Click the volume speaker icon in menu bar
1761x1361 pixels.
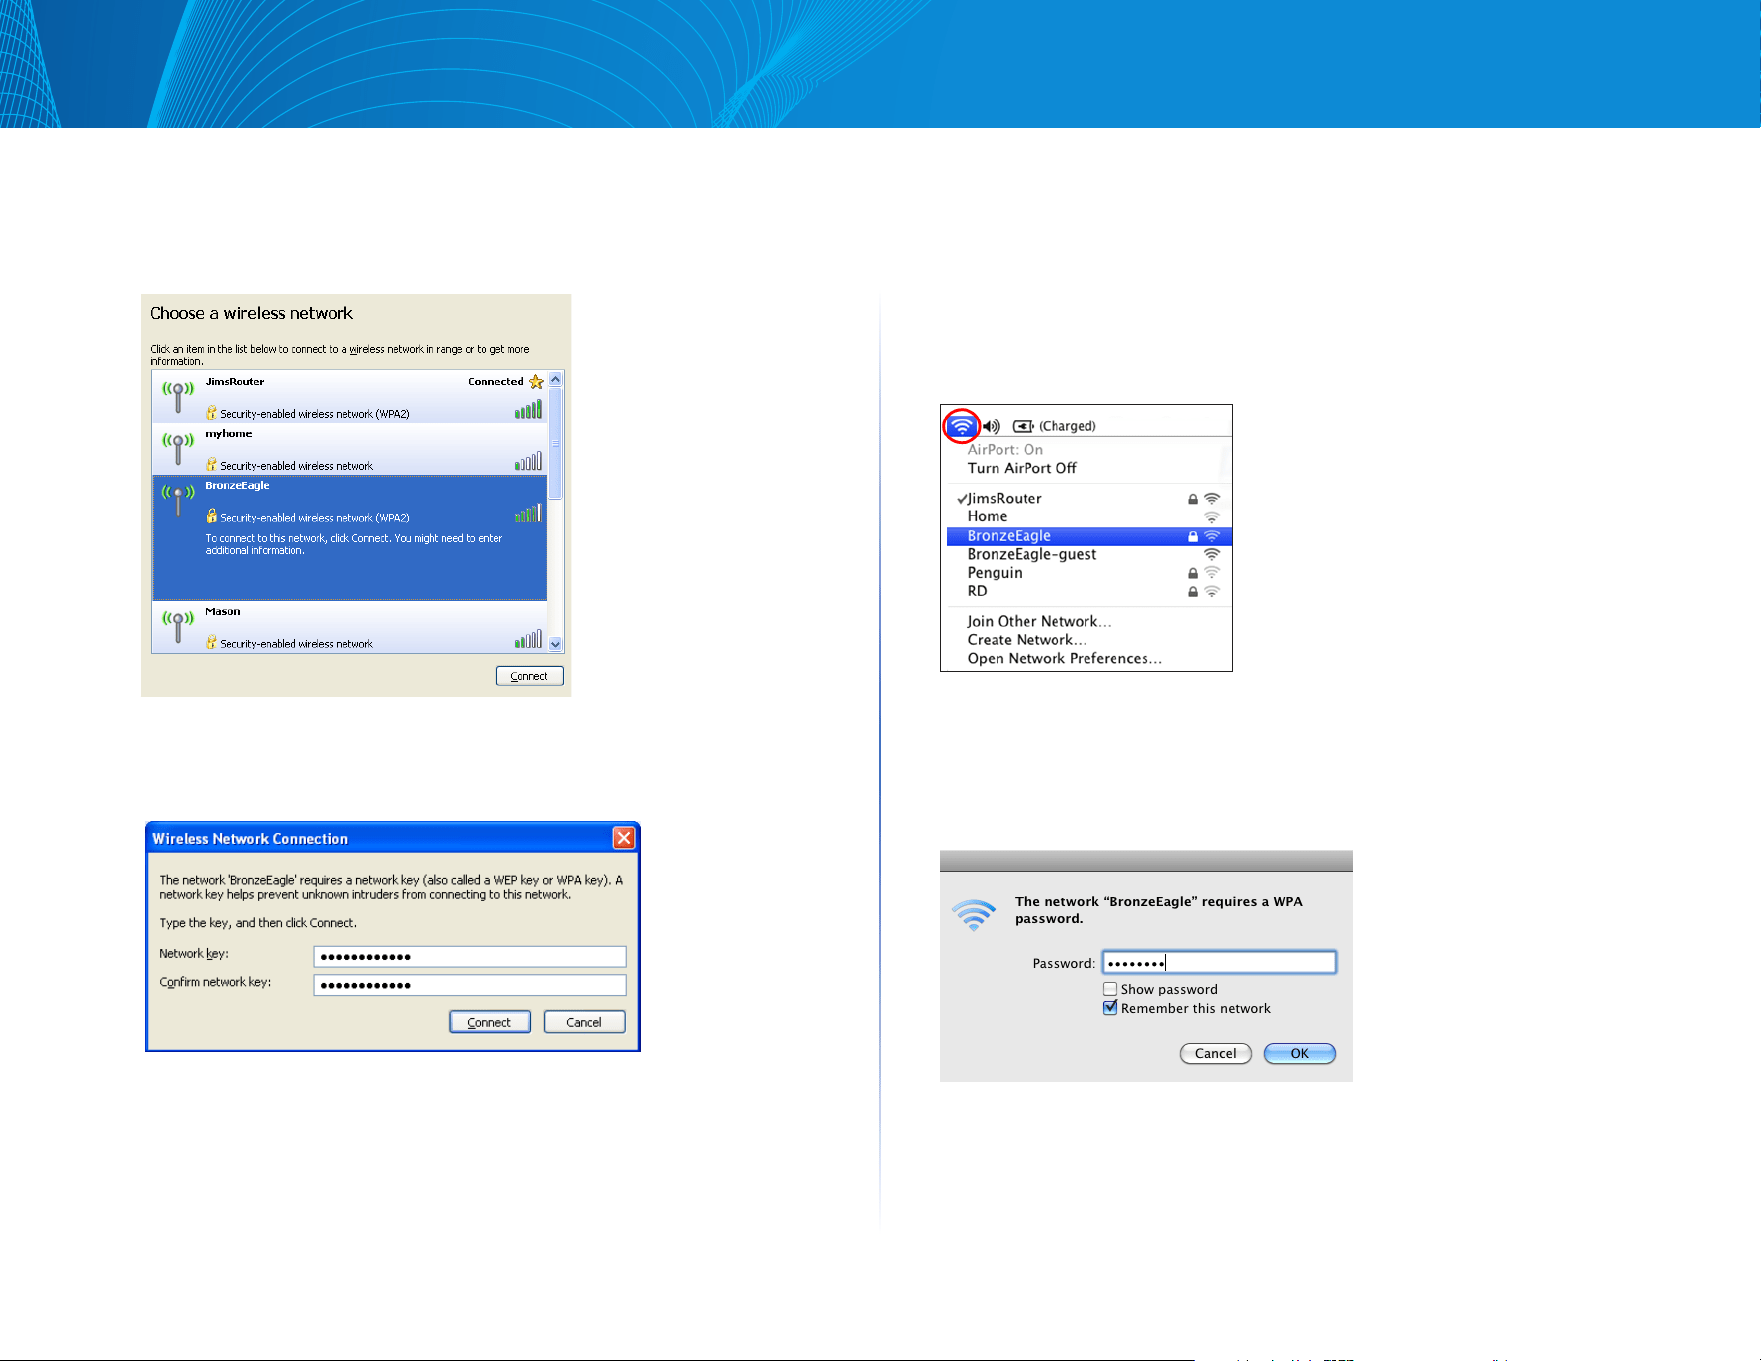click(991, 426)
